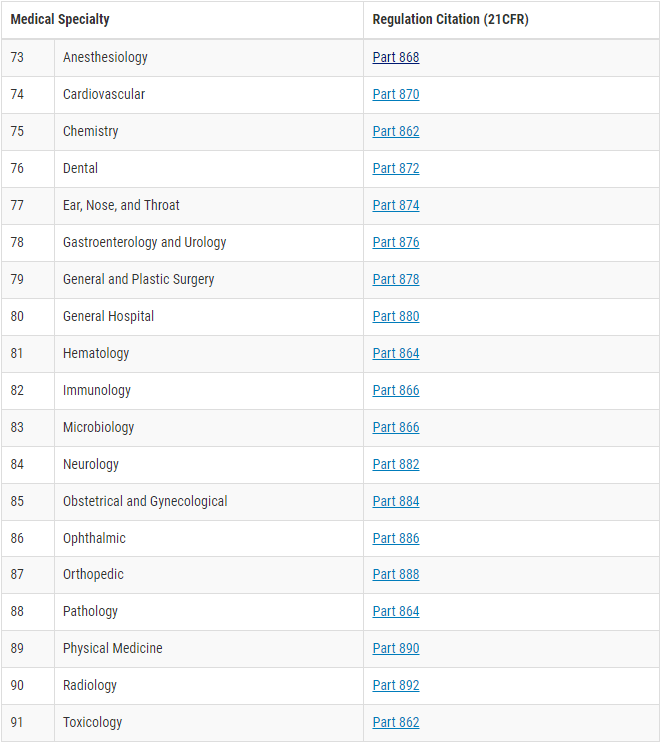
Task: Follow the Part 872 Dental link
Action: [x=396, y=168]
